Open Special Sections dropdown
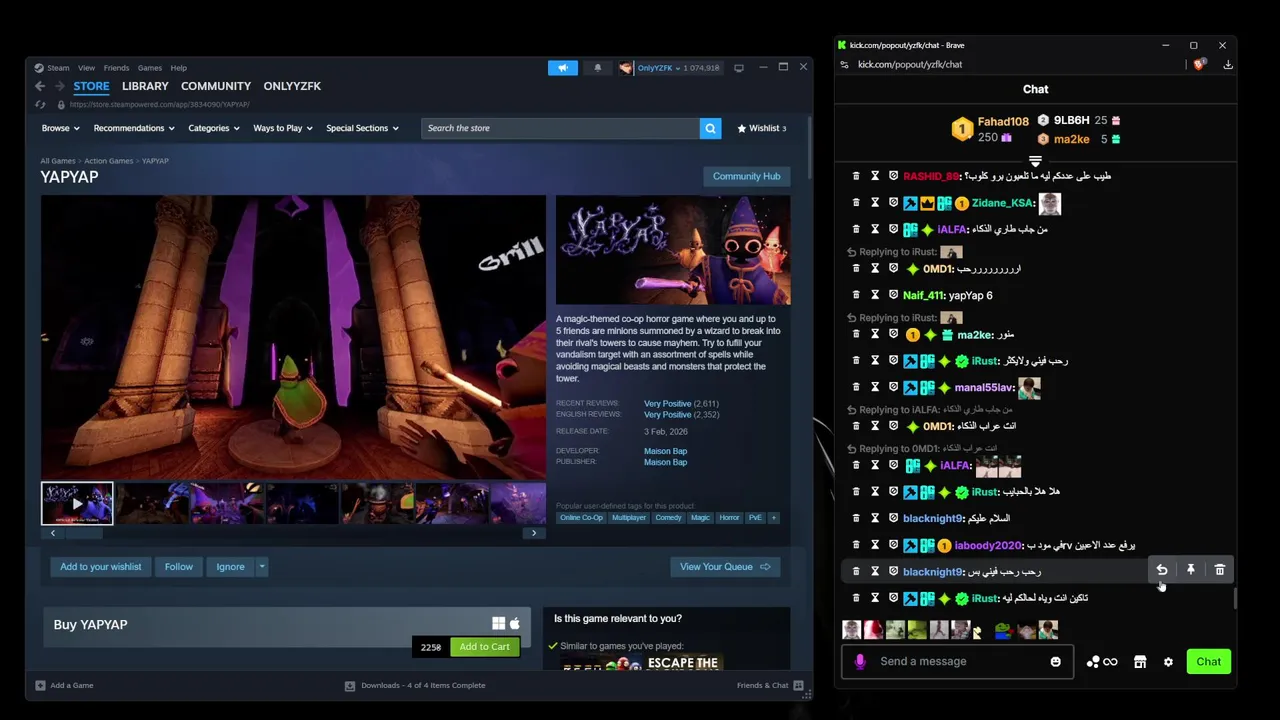1280x720 pixels. point(362,128)
